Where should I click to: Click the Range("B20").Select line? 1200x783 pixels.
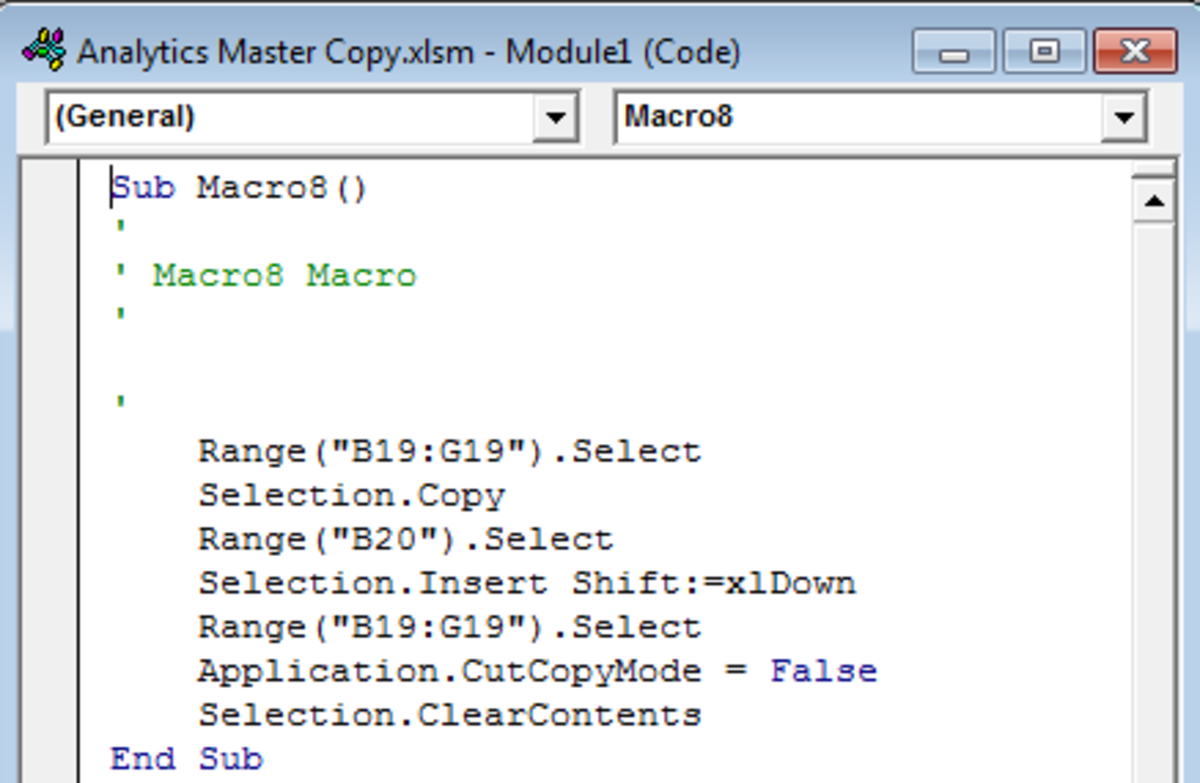(x=405, y=539)
